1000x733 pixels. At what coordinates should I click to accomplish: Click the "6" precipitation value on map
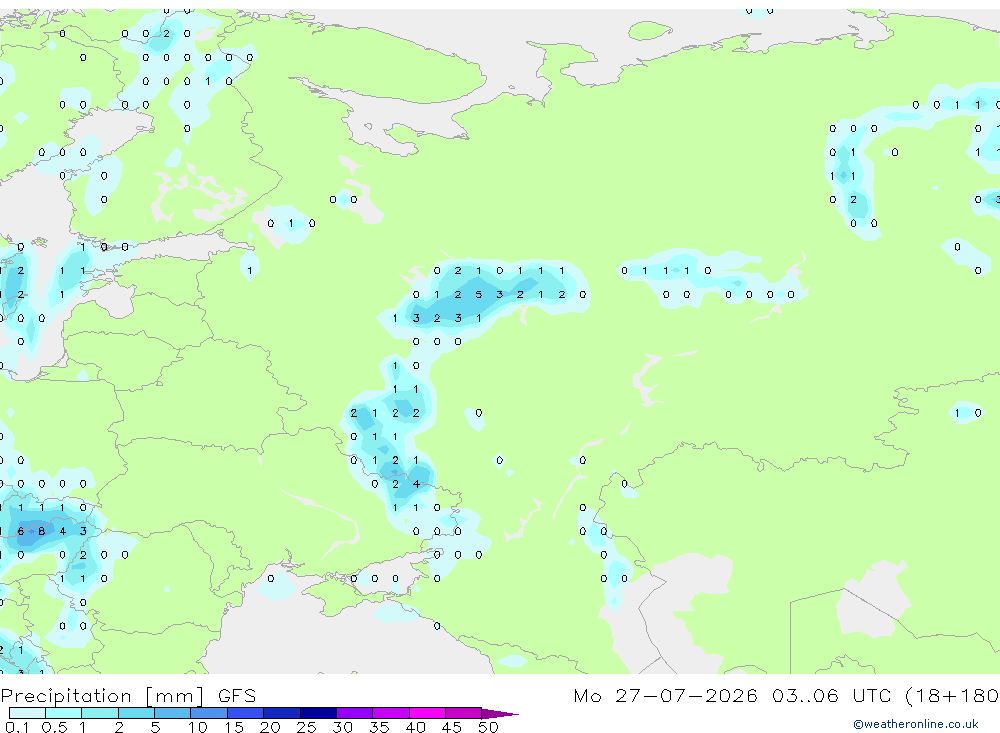[21, 531]
